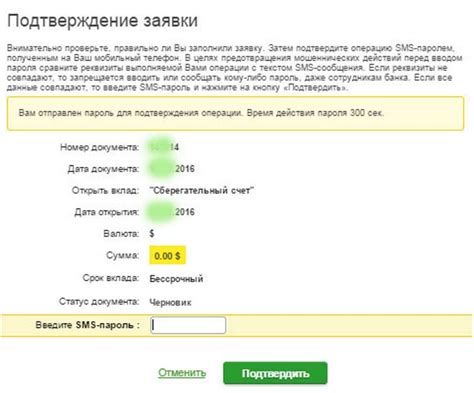Click the 2016 value beside Дата документа

pyautogui.click(x=185, y=169)
